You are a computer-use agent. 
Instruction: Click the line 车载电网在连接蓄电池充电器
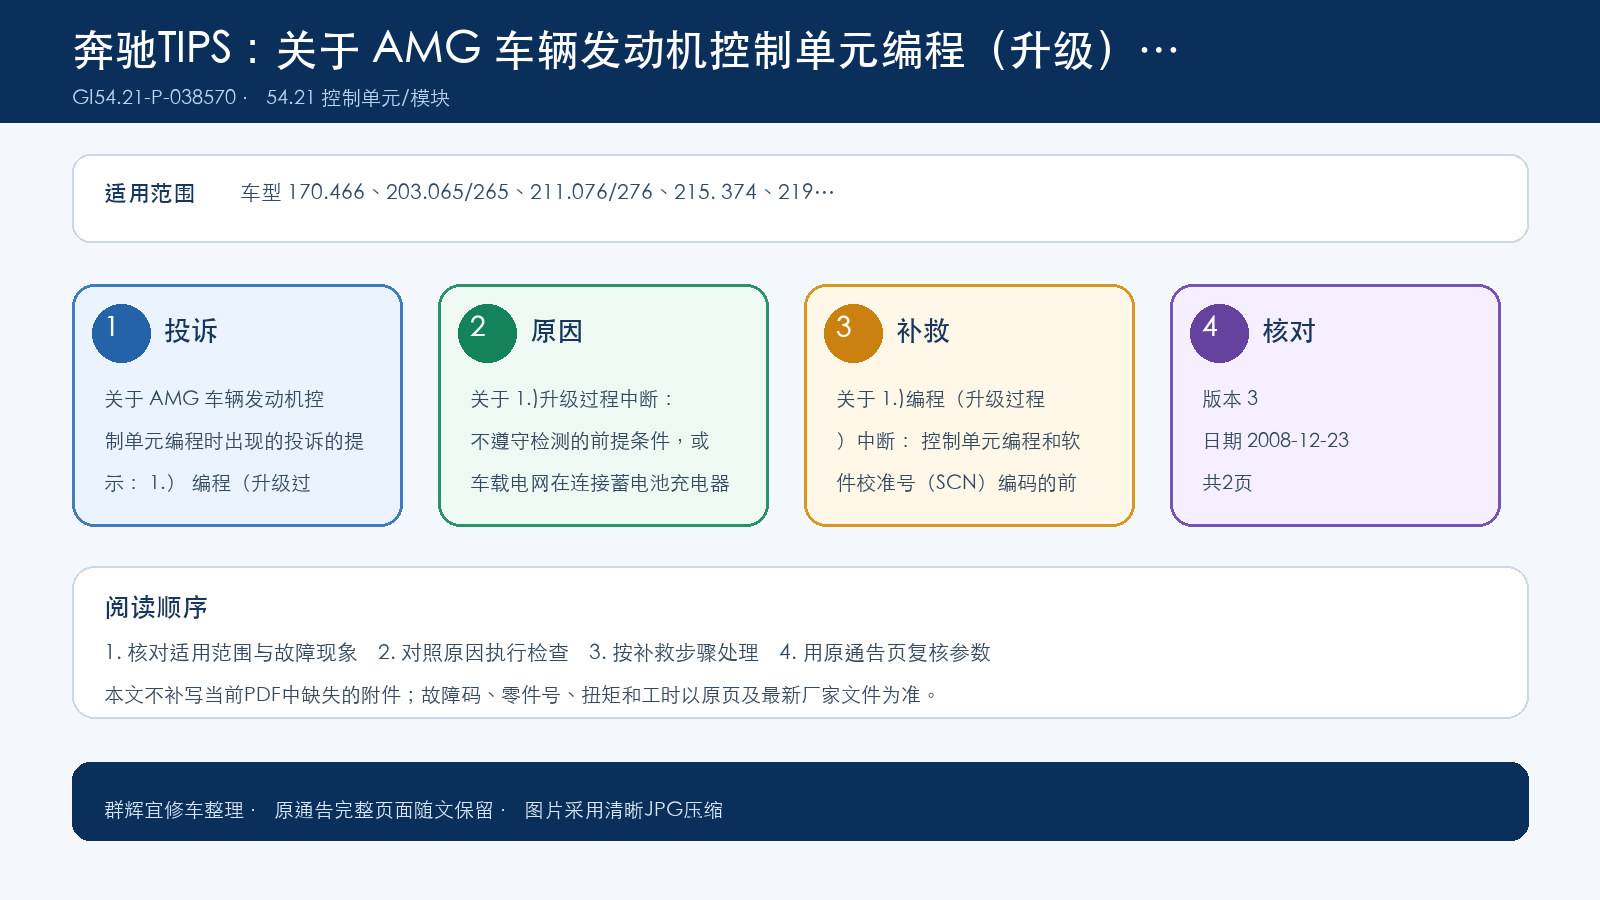click(x=600, y=483)
